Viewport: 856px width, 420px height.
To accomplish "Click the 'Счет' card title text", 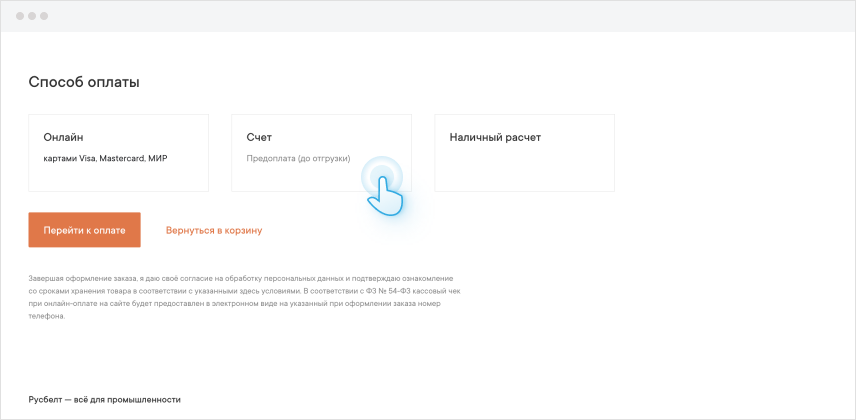I will pyautogui.click(x=259, y=137).
